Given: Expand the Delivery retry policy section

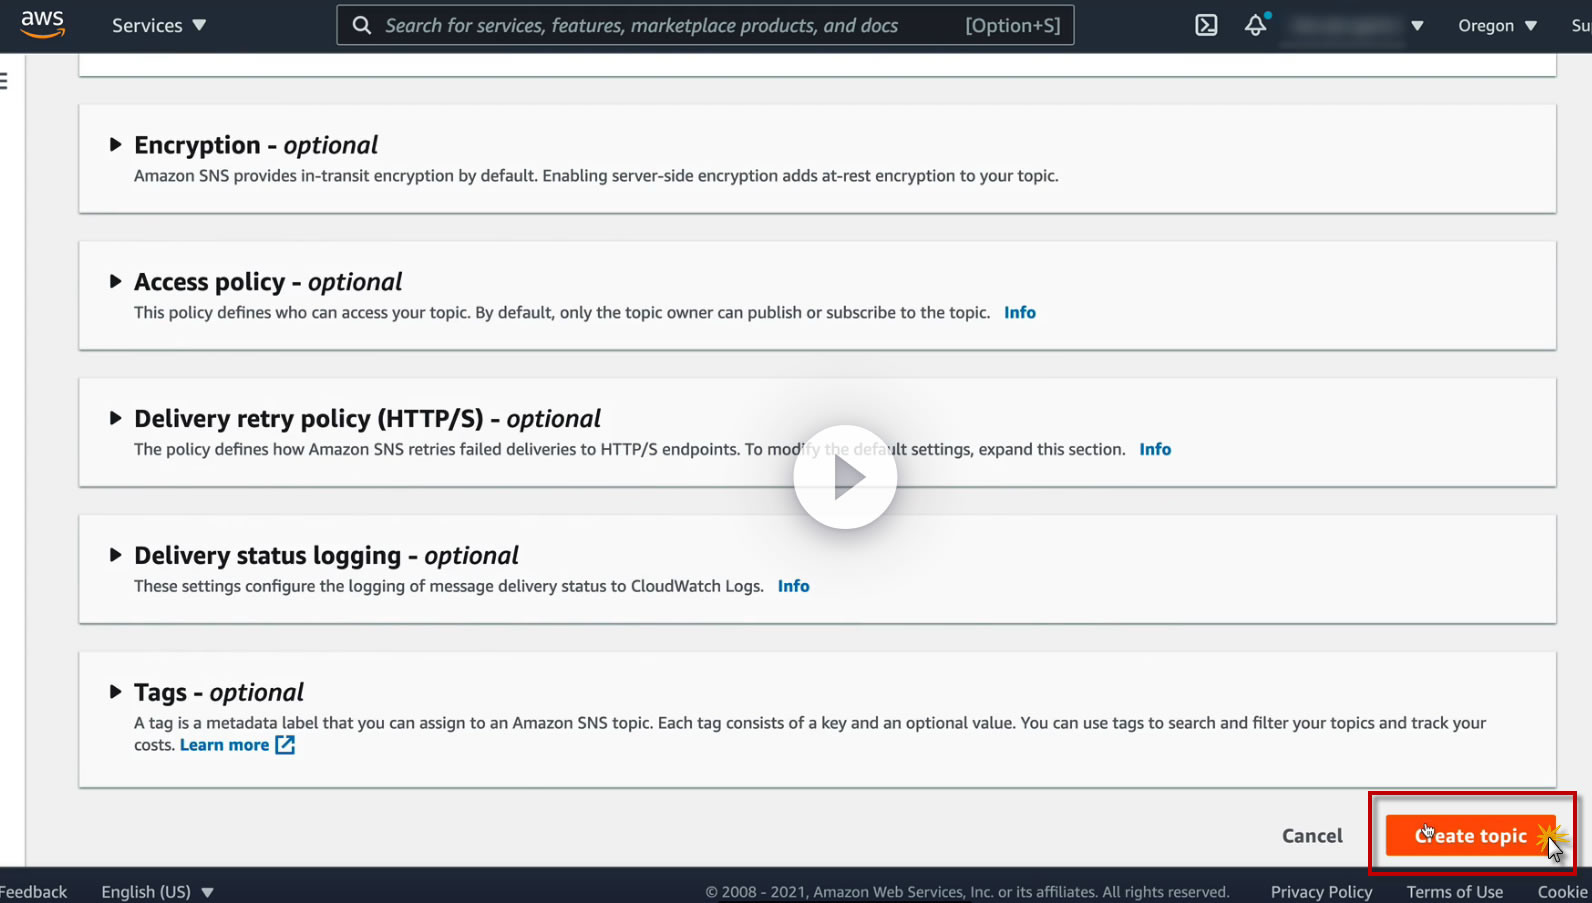Looking at the screenshot, I should (116, 418).
